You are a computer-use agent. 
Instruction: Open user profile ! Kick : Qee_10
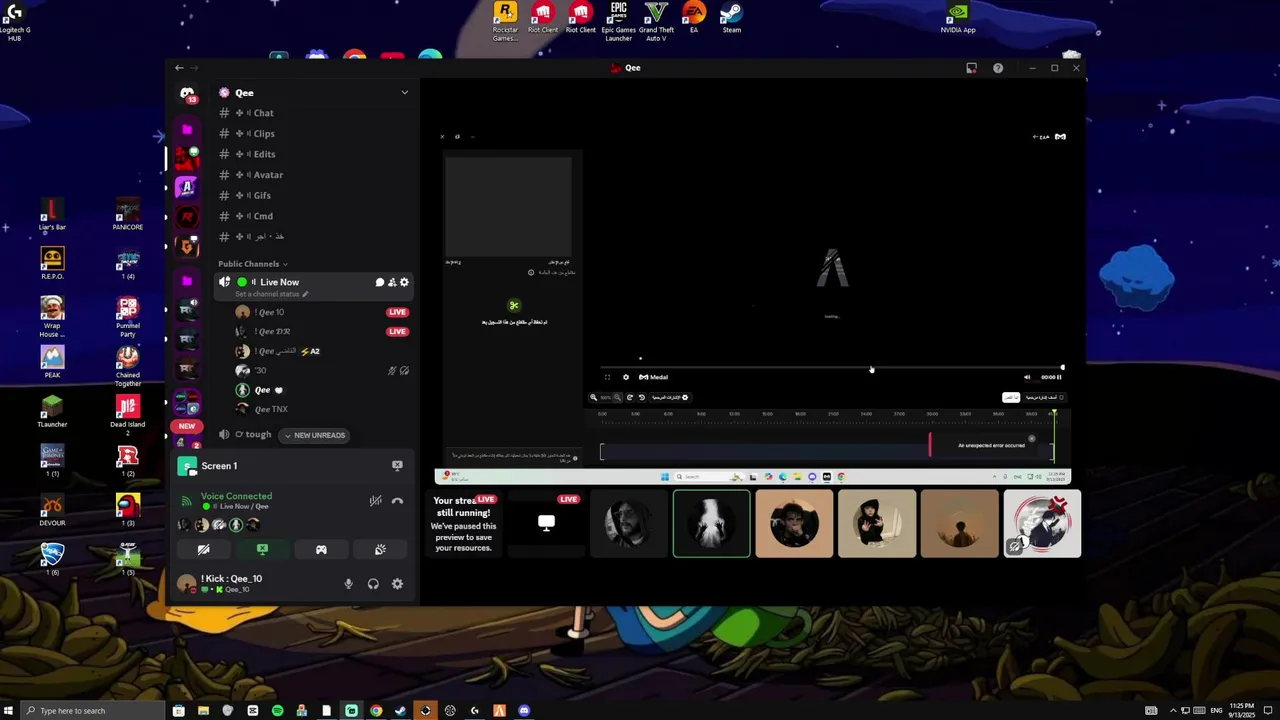point(220,583)
